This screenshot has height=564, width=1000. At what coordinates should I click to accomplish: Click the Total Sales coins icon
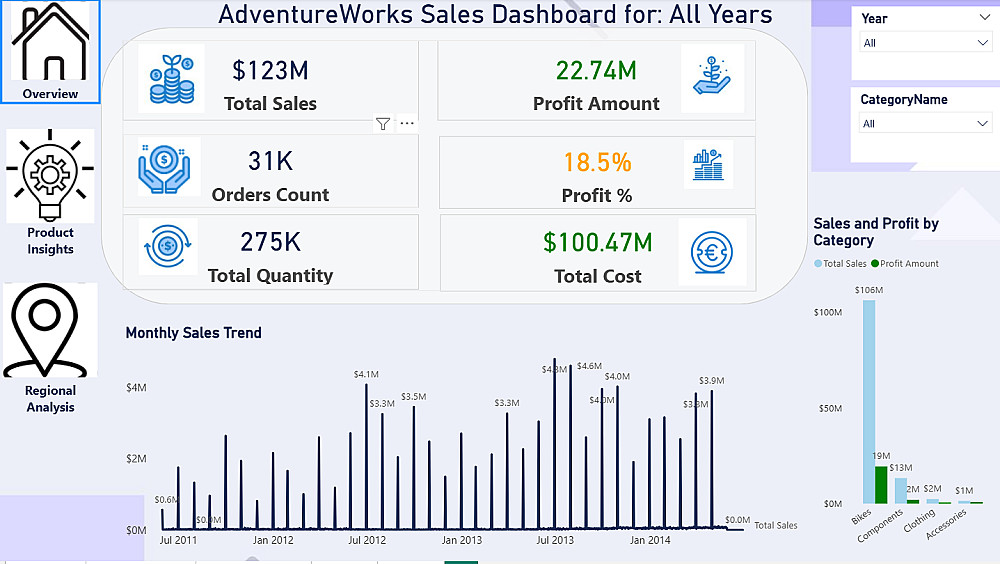coord(171,78)
